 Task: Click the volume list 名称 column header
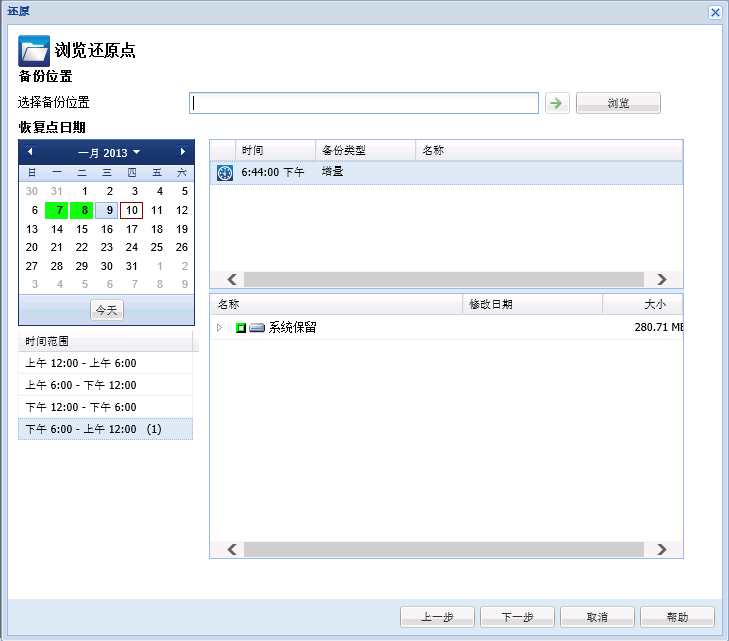[x=336, y=304]
